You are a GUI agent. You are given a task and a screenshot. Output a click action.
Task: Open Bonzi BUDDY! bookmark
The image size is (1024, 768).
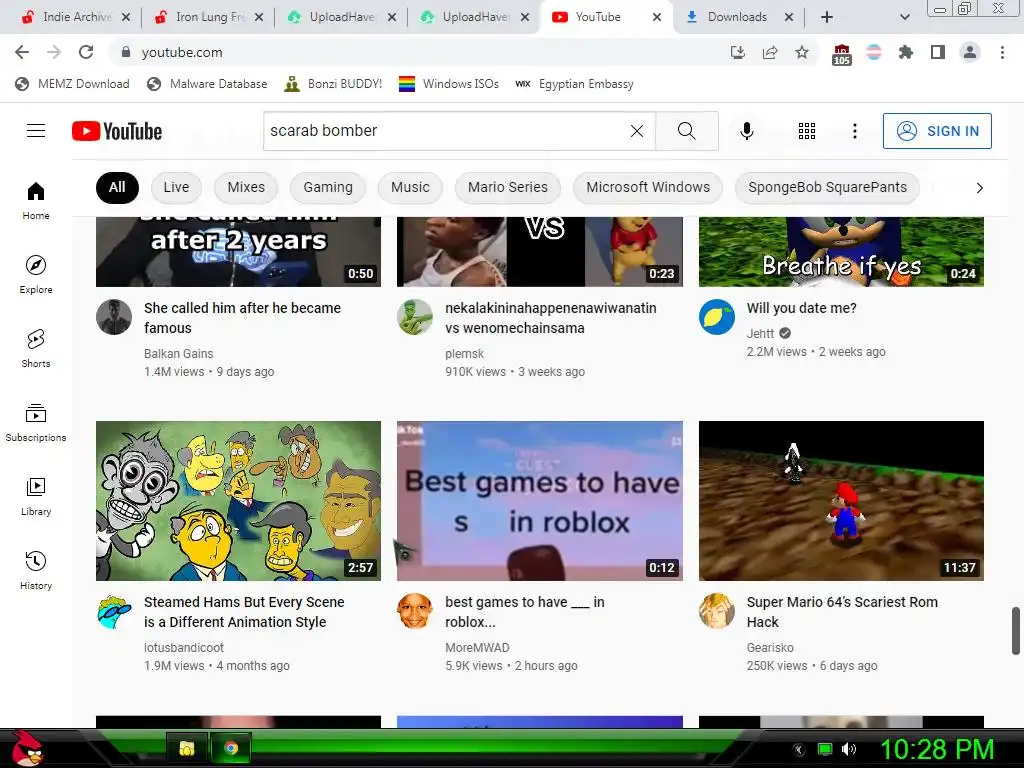point(333,84)
